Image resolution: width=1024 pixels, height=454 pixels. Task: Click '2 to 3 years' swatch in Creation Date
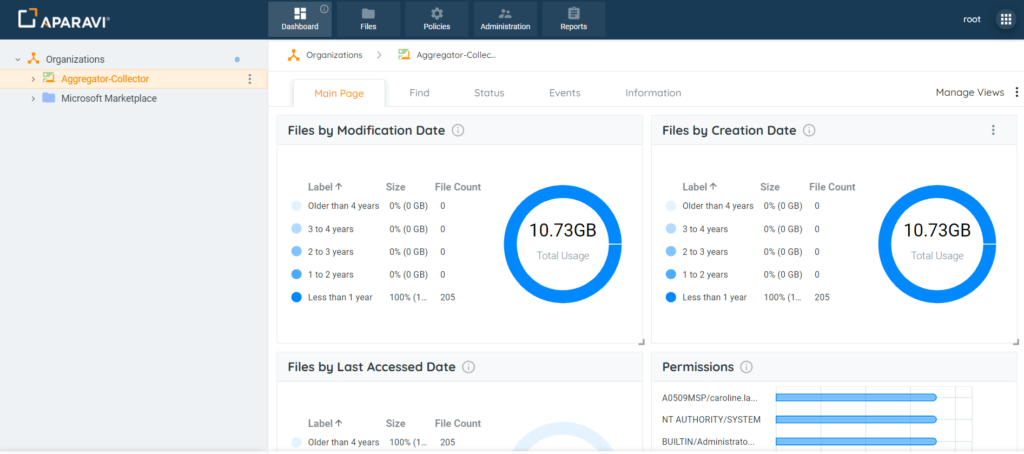(x=671, y=251)
